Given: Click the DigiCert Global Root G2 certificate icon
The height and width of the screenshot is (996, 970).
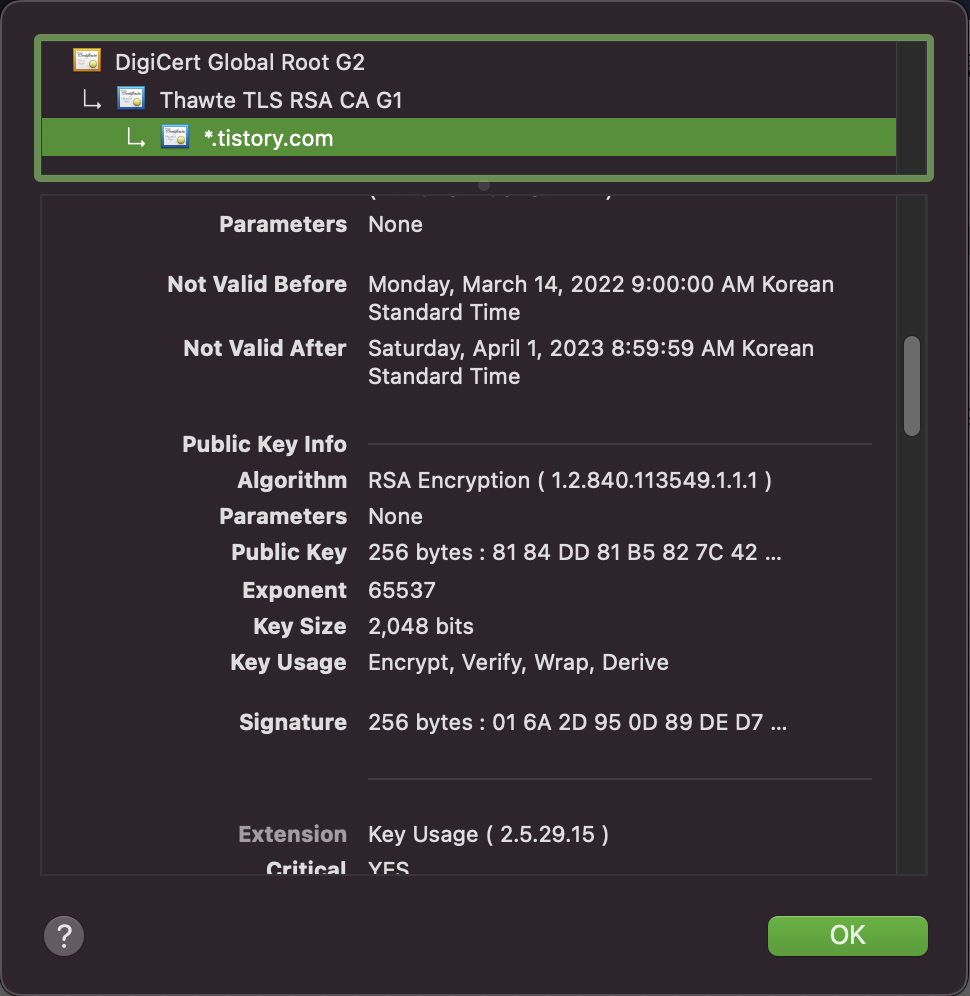Looking at the screenshot, I should (86, 60).
